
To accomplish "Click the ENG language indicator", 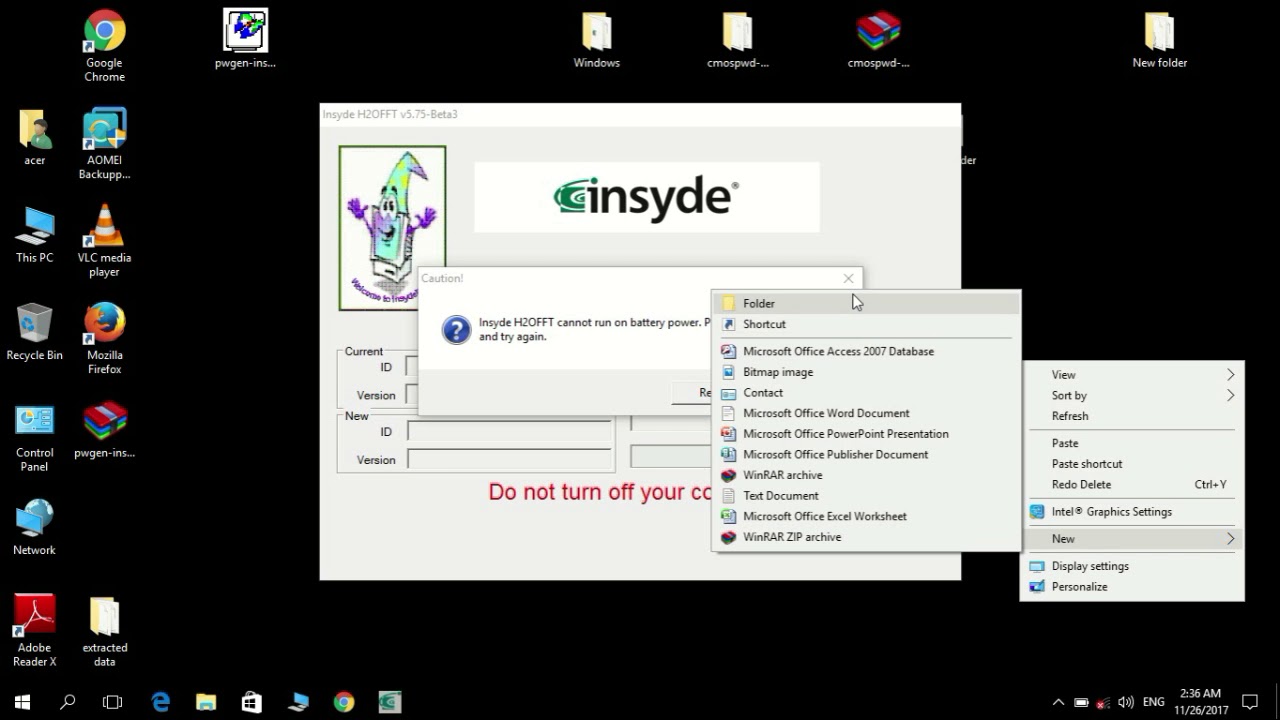I will (x=1154, y=702).
